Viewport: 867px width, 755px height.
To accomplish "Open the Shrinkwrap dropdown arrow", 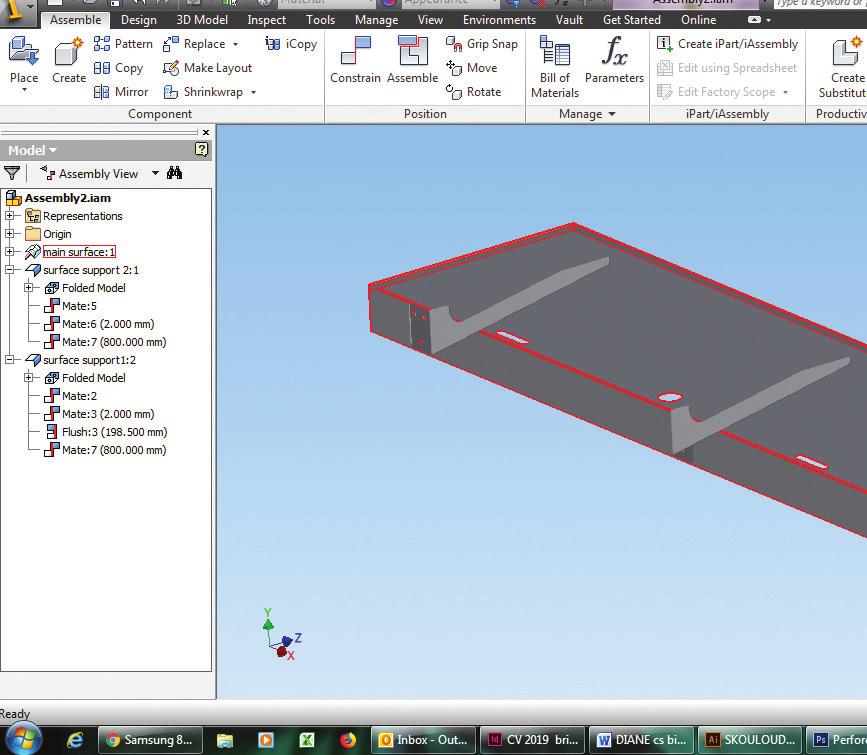I will pyautogui.click(x=253, y=92).
